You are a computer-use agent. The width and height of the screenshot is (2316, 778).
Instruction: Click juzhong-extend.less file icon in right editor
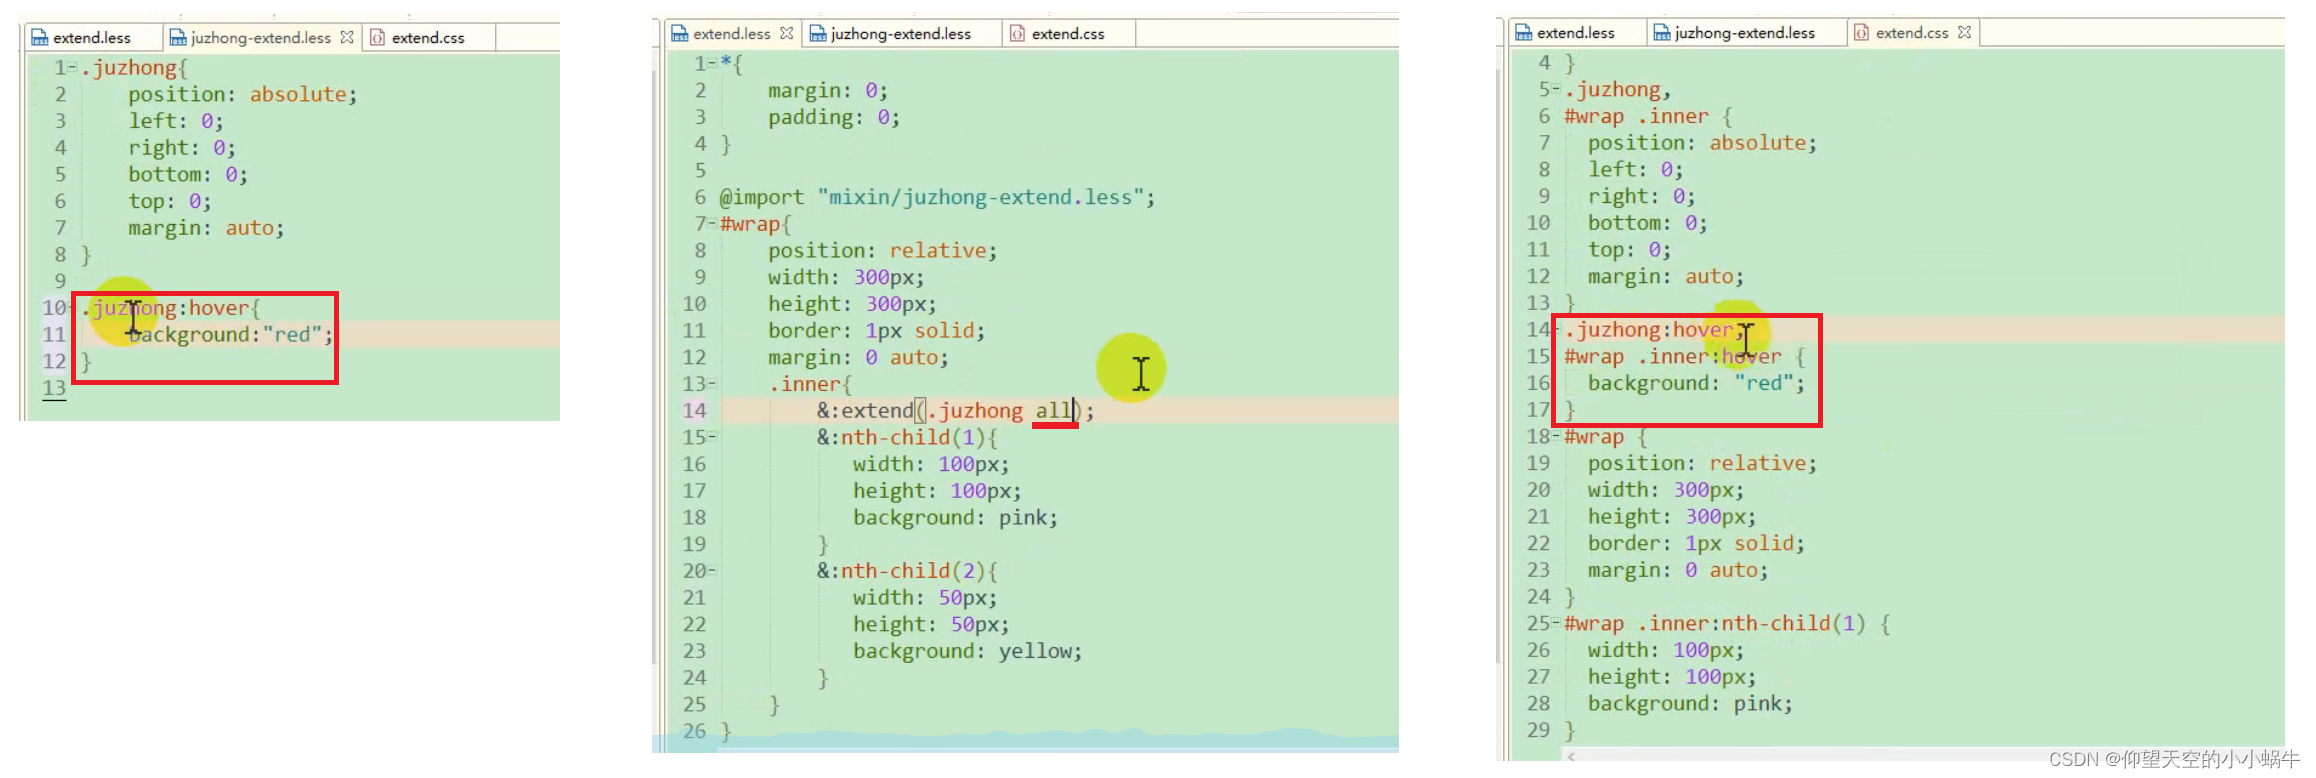pyautogui.click(x=1662, y=33)
